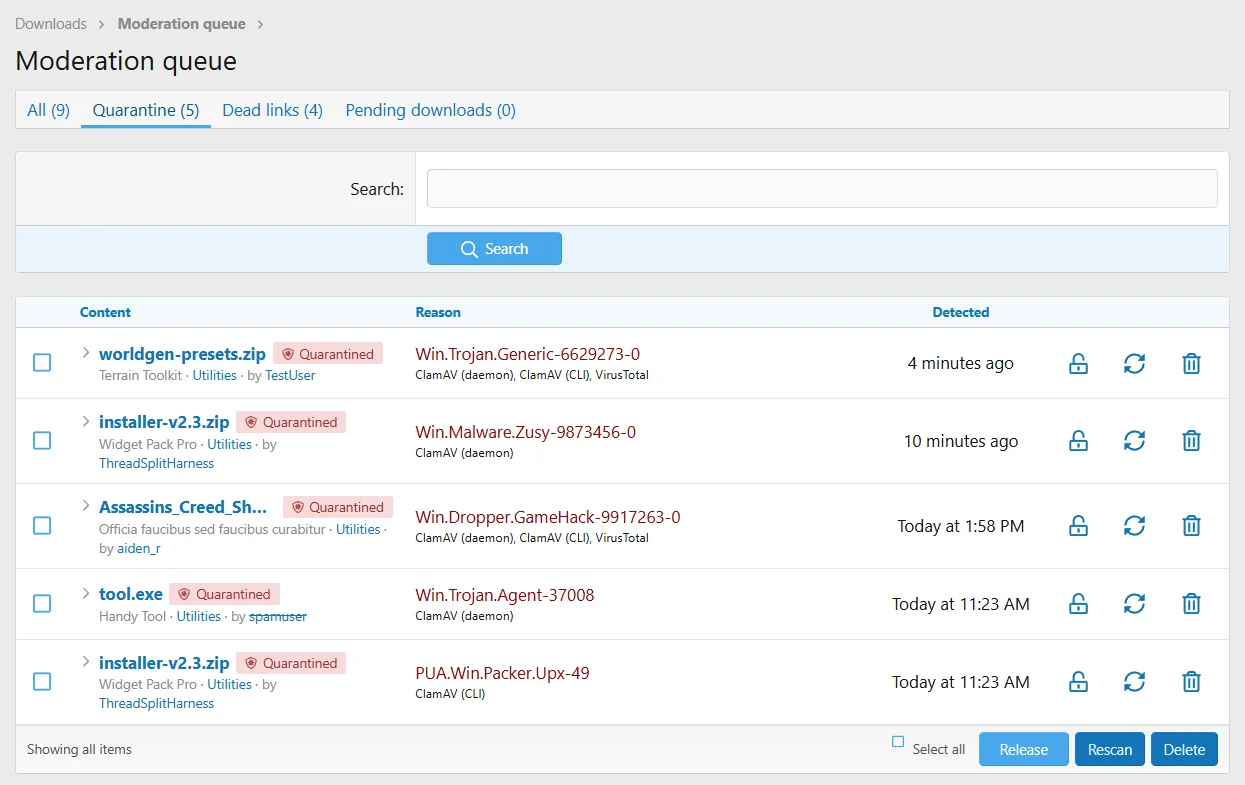Viewport: 1245px width, 785px height.
Task: Rescan tool.exe using its refresh icon
Action: (x=1134, y=604)
